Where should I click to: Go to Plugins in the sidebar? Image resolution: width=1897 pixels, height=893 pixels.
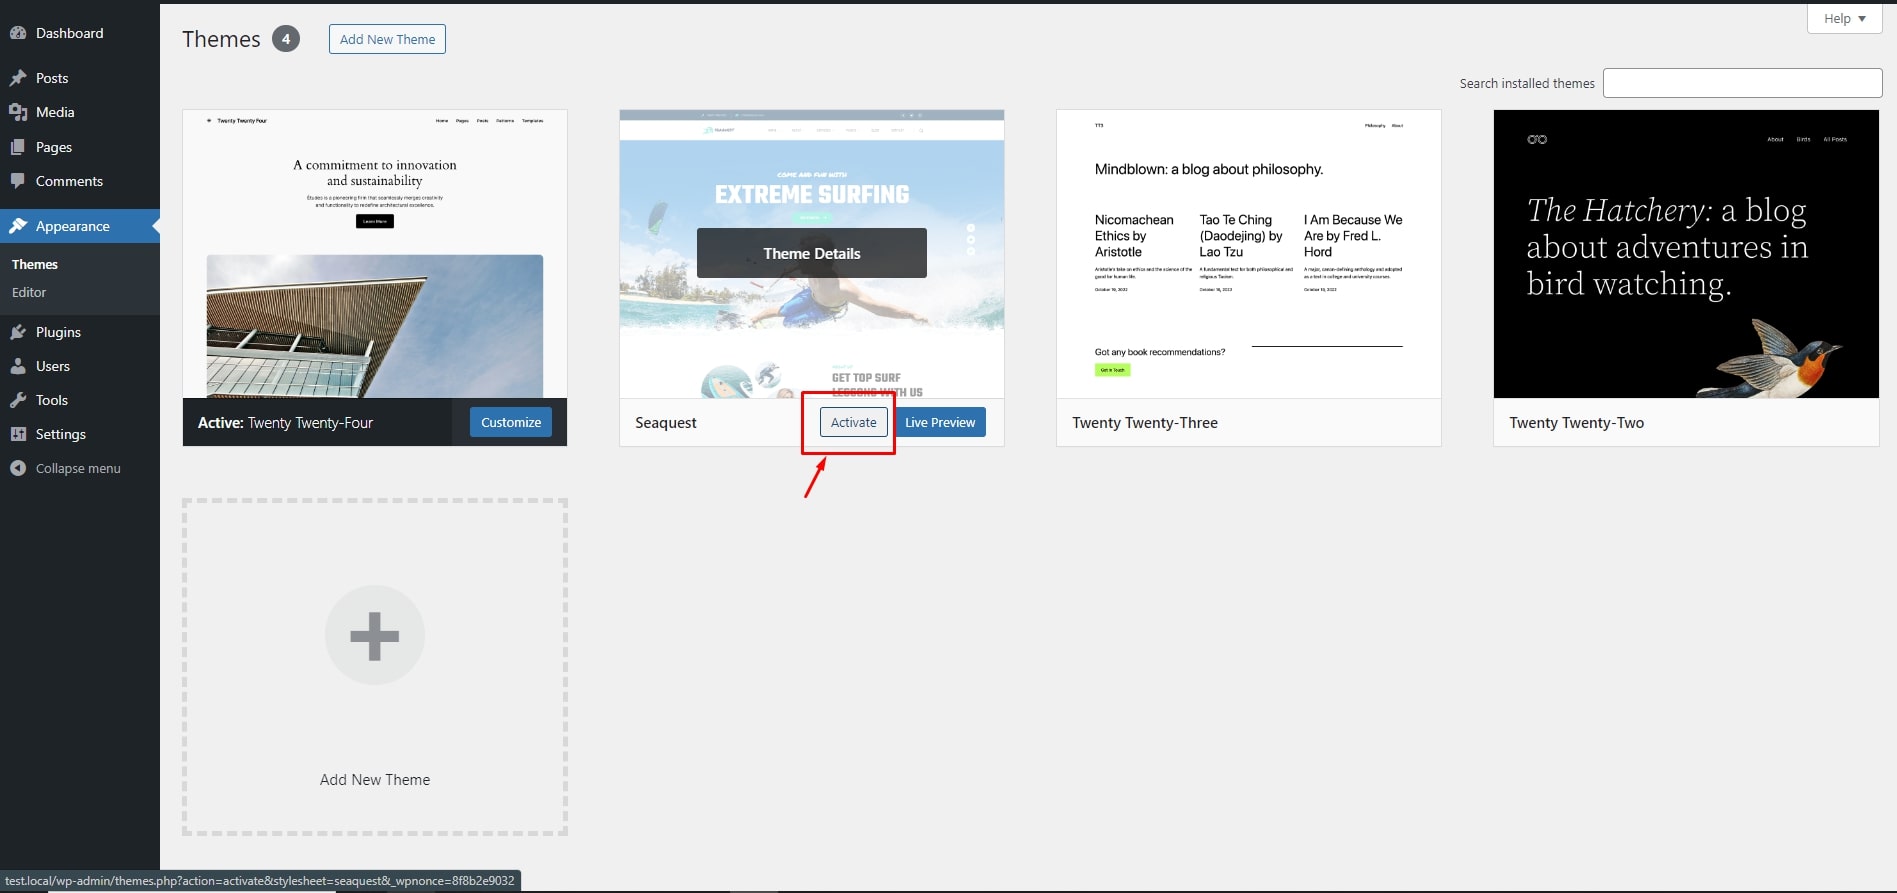(x=80, y=332)
